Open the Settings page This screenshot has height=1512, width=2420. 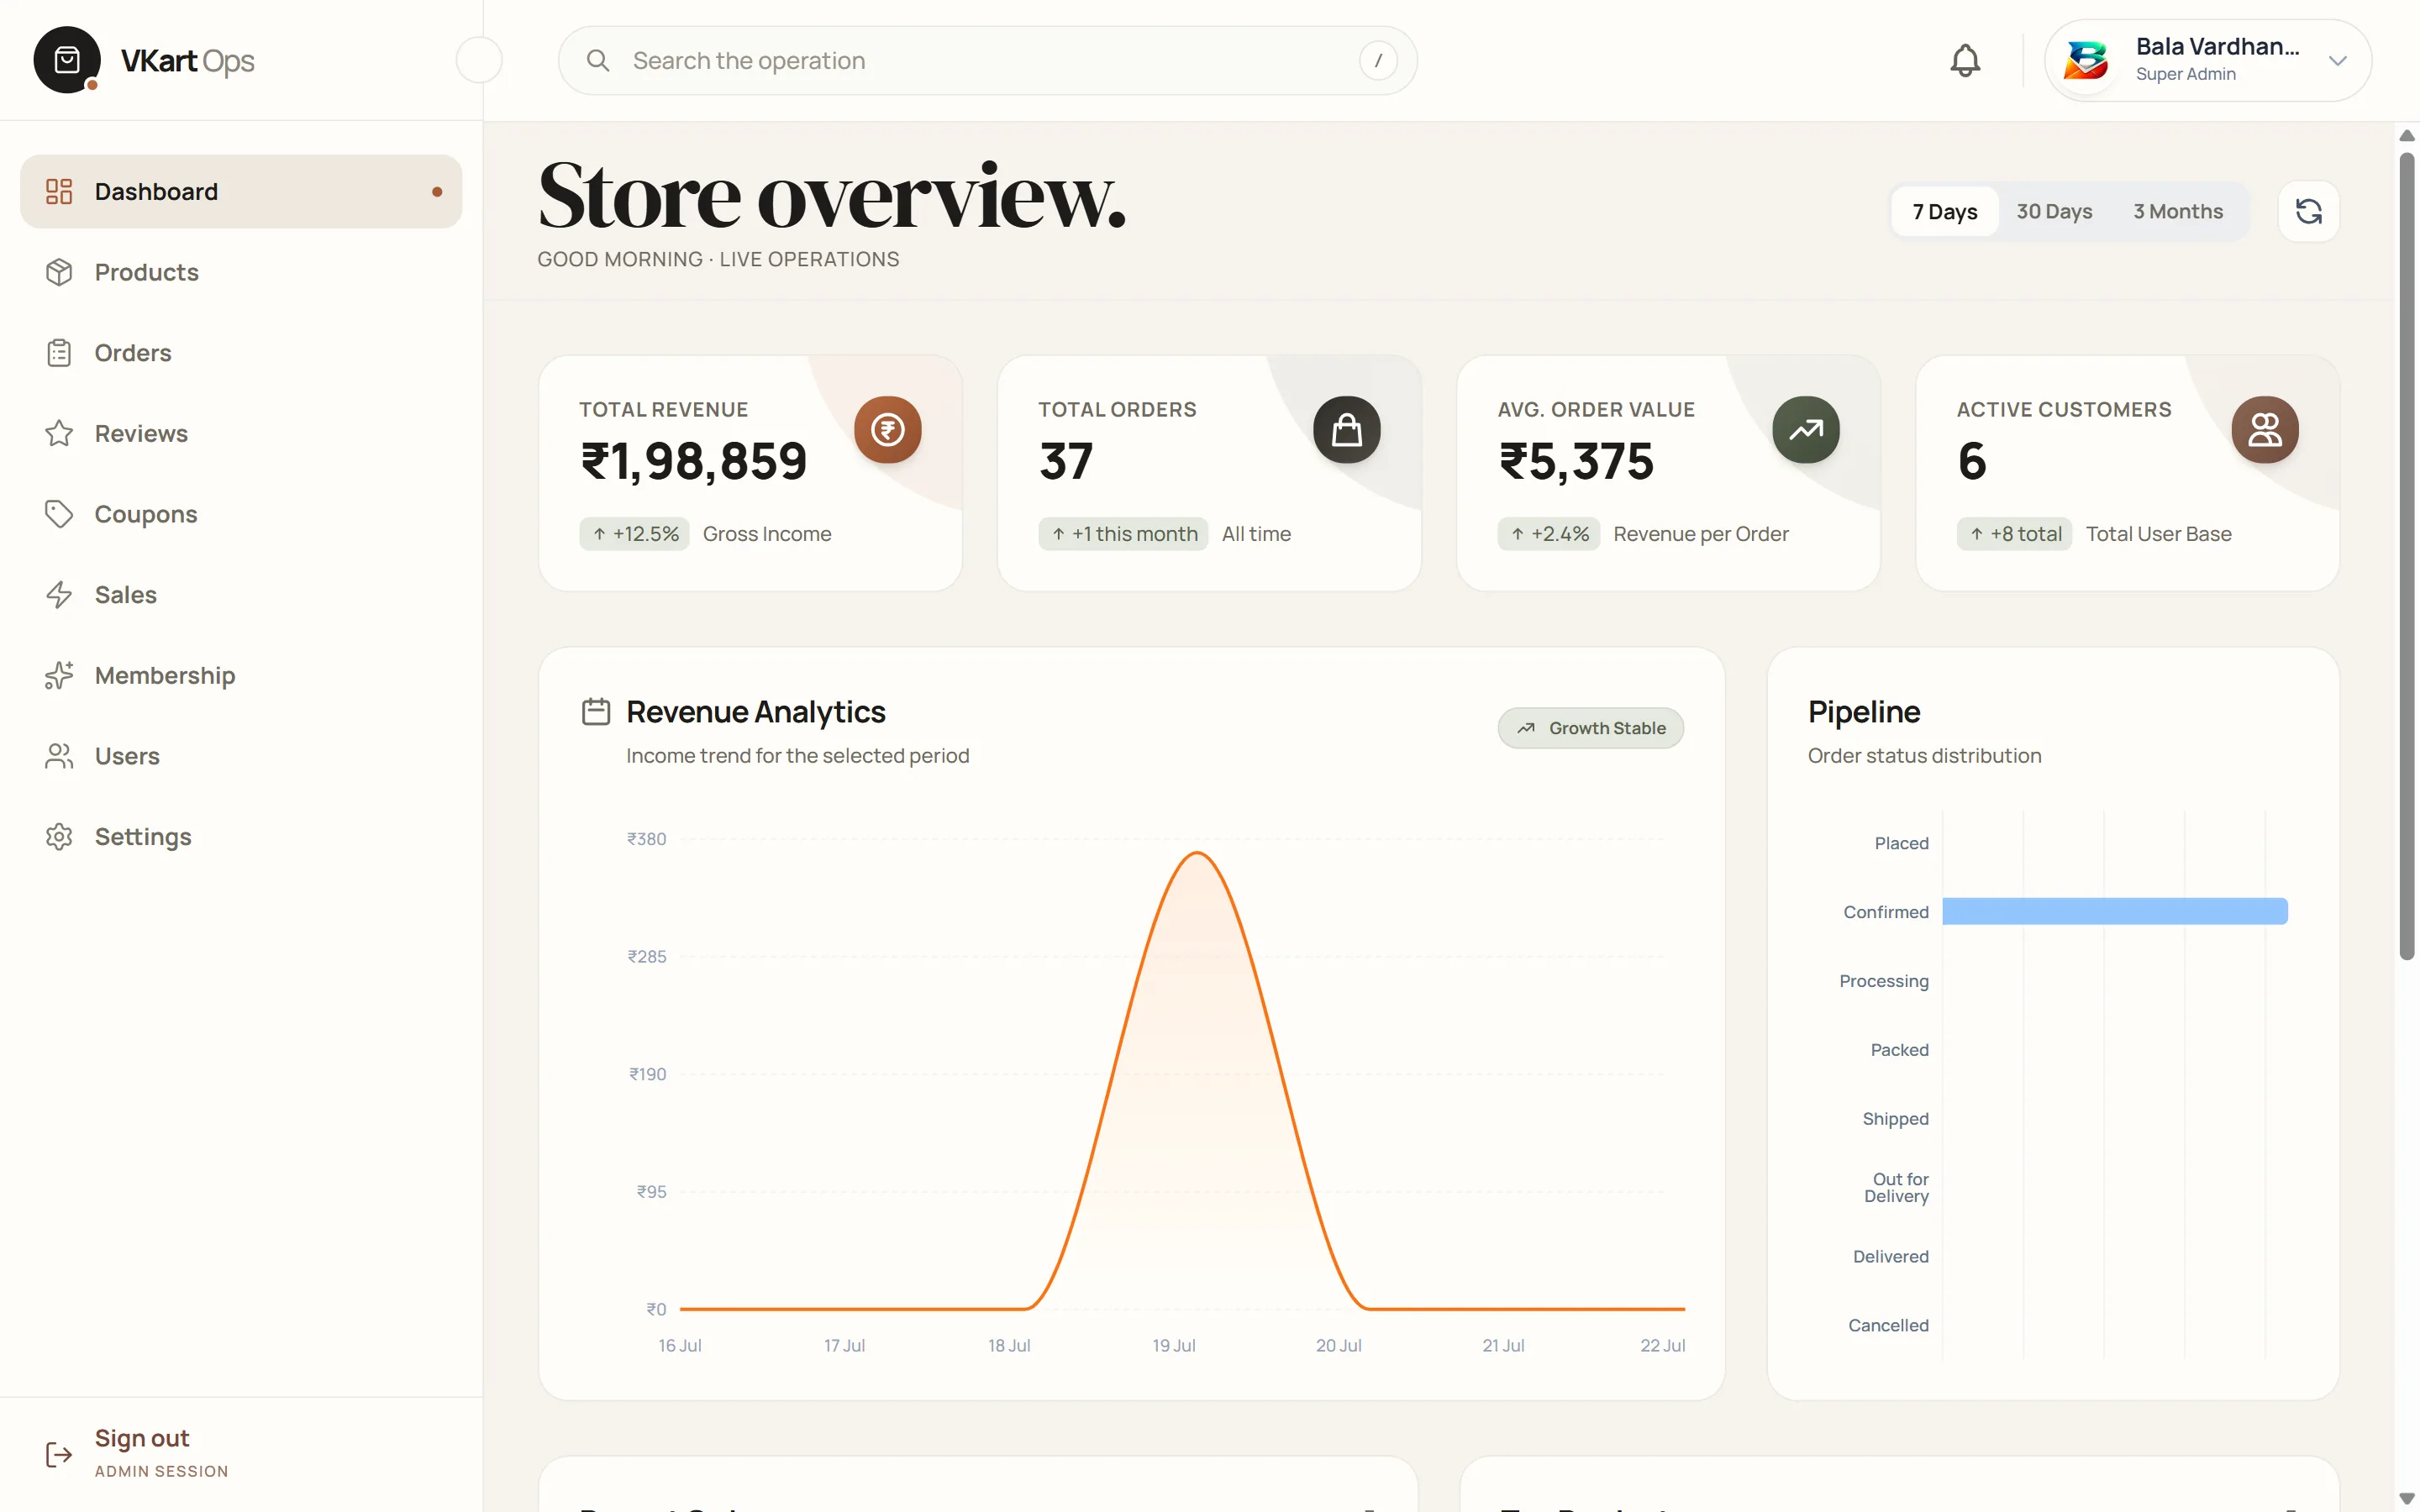coord(241,837)
